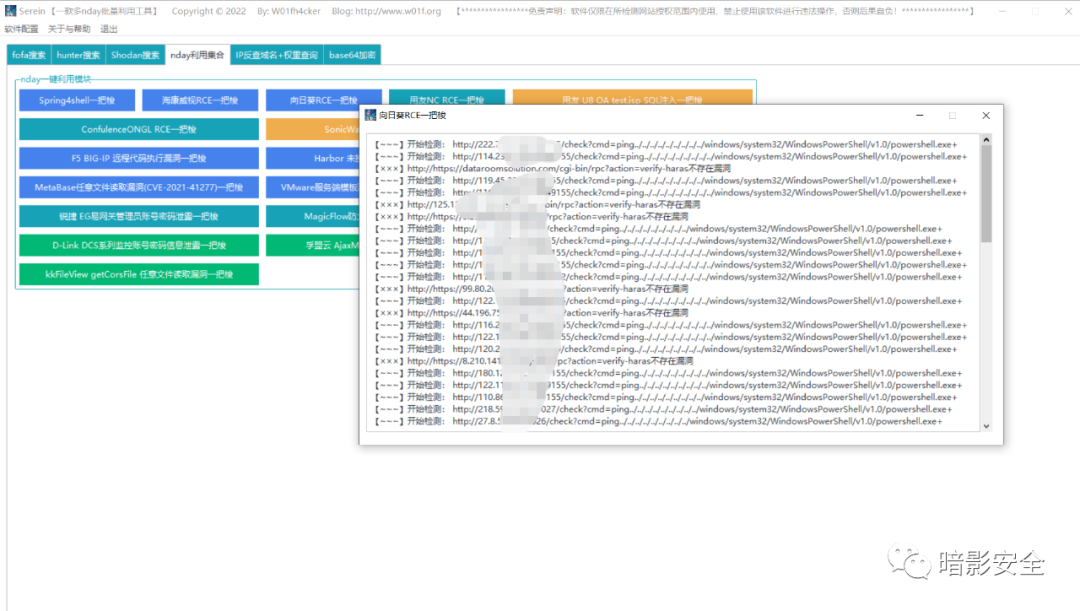Click the 孚盟云 AjaxM button
The width and height of the screenshot is (1080, 611).
(313, 245)
